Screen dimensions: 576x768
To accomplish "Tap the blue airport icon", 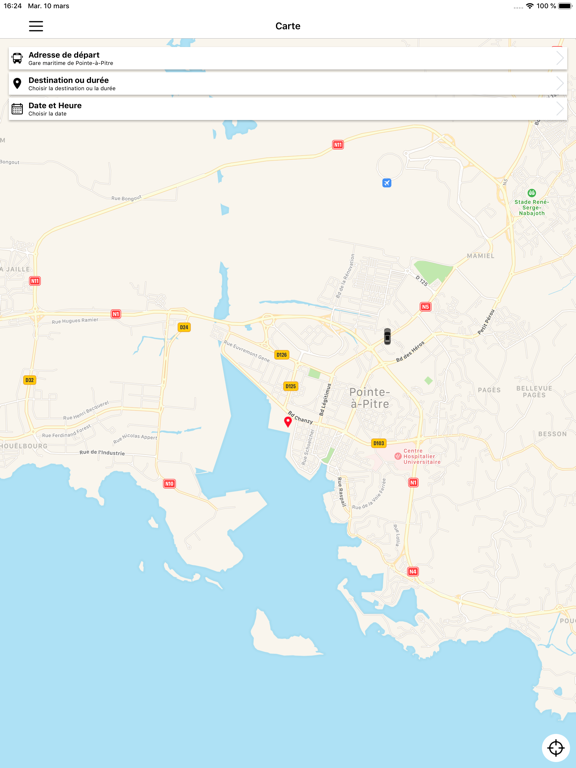I will [387, 183].
